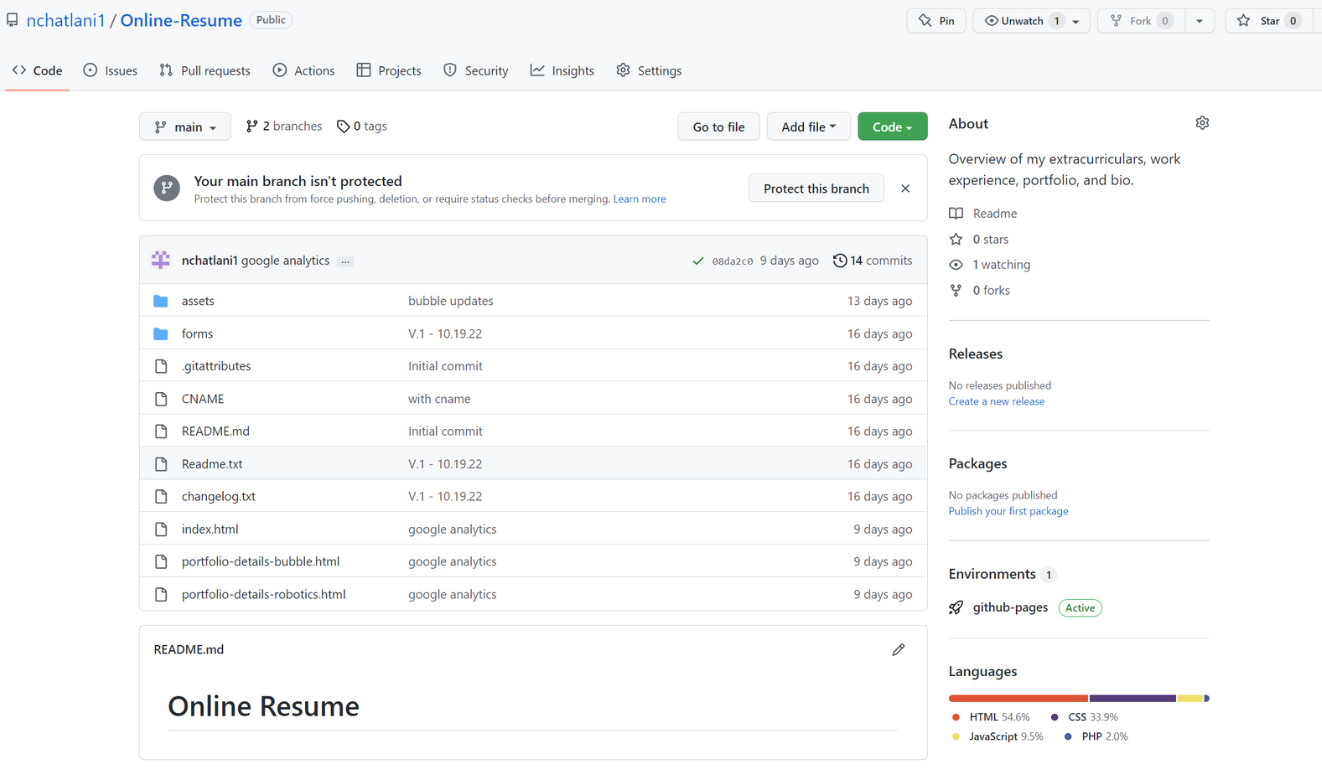The image size is (1322, 780).
Task: Open the Add file dropdown
Action: [x=808, y=127]
